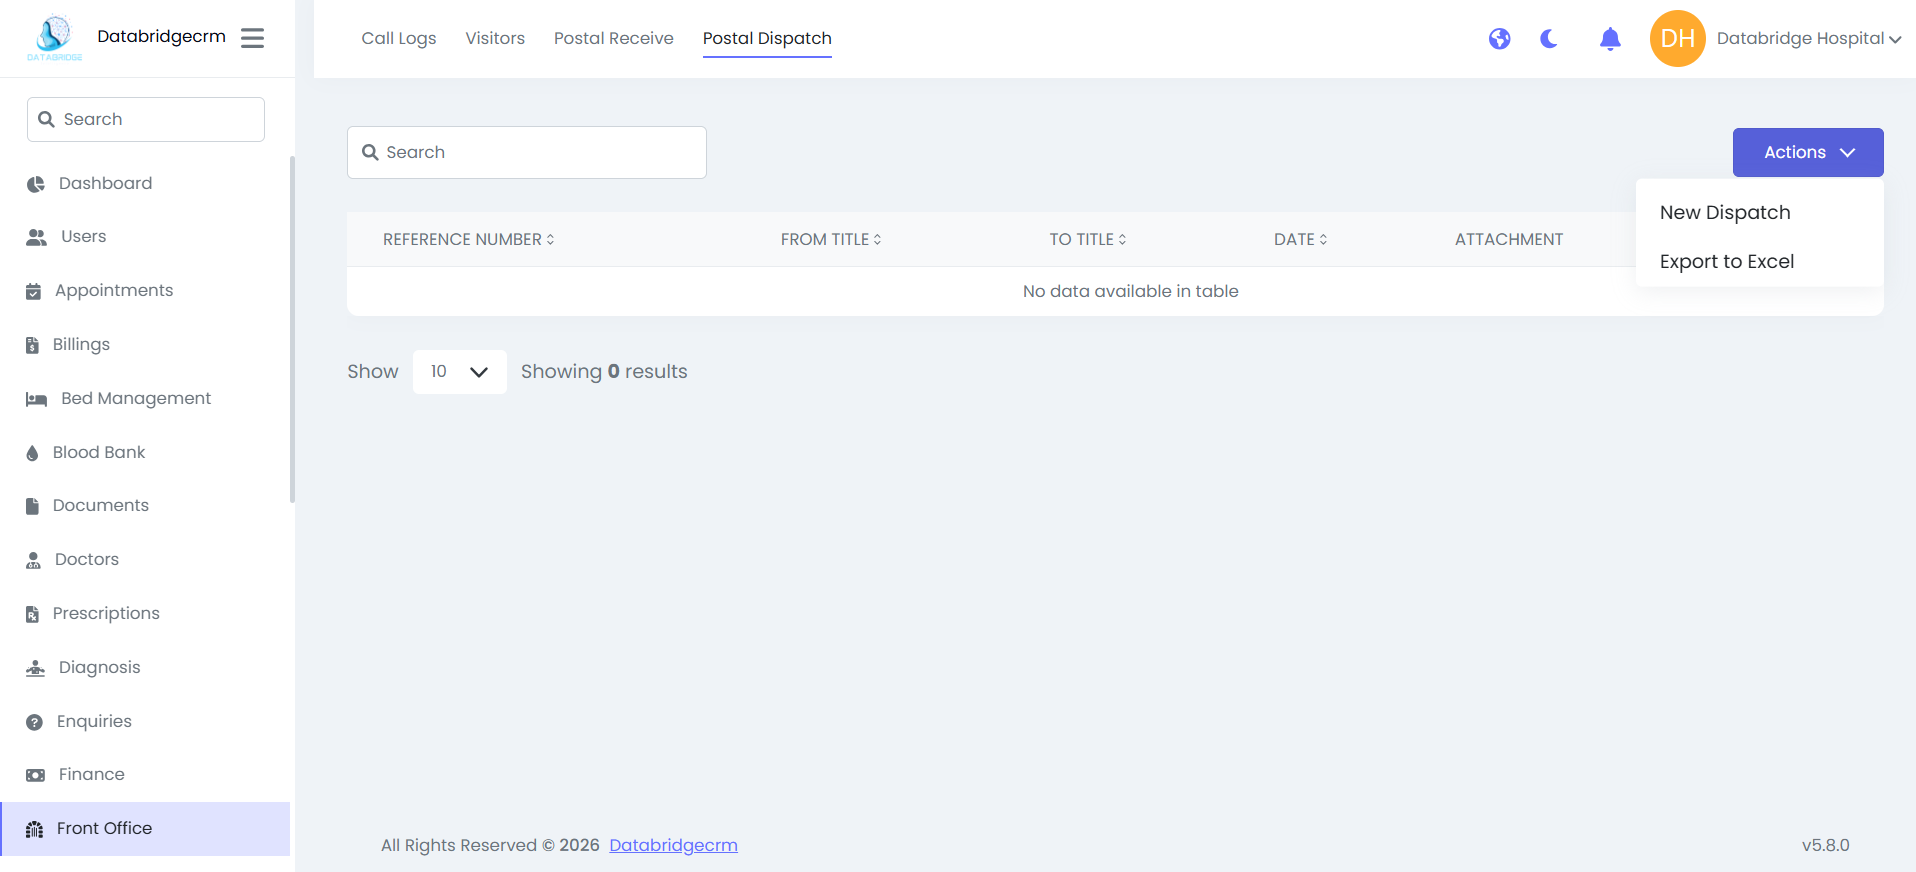Viewport: 1916px width, 872px height.
Task: Toggle dark mode moon icon
Action: 1549,39
